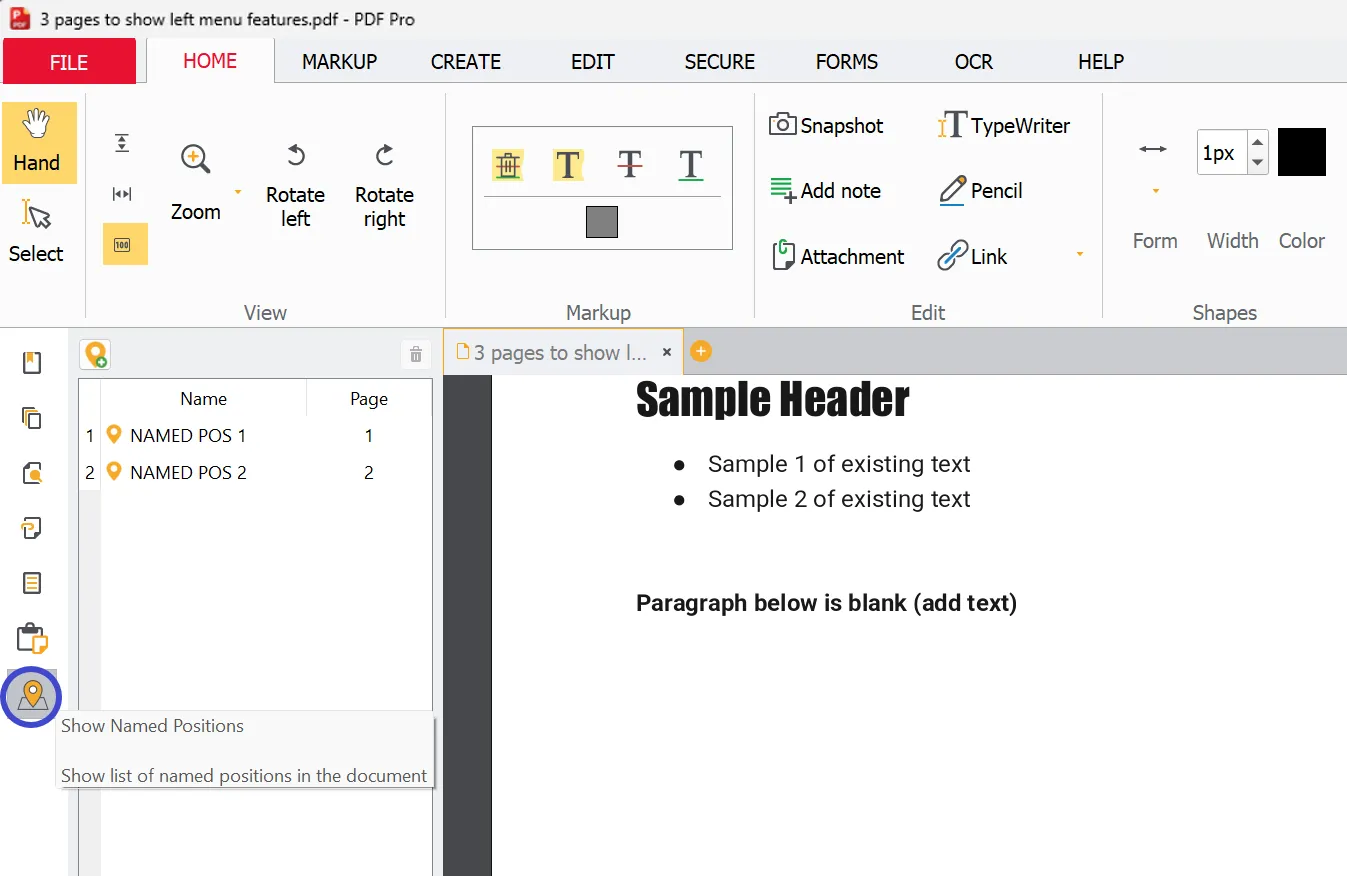Expand the Edit group dropdown arrow
The height and width of the screenshot is (876, 1347).
[1080, 255]
